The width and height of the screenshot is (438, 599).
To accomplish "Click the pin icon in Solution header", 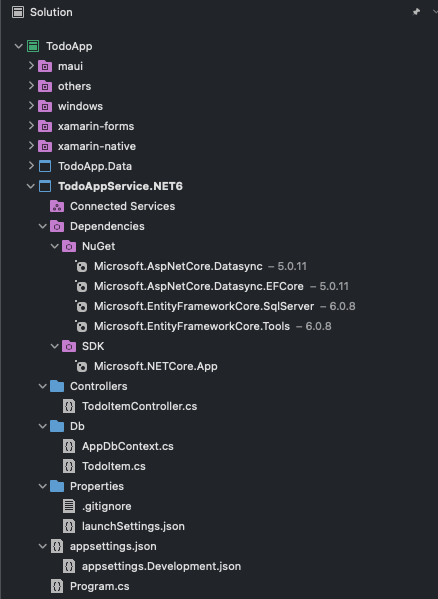I will [x=416, y=12].
